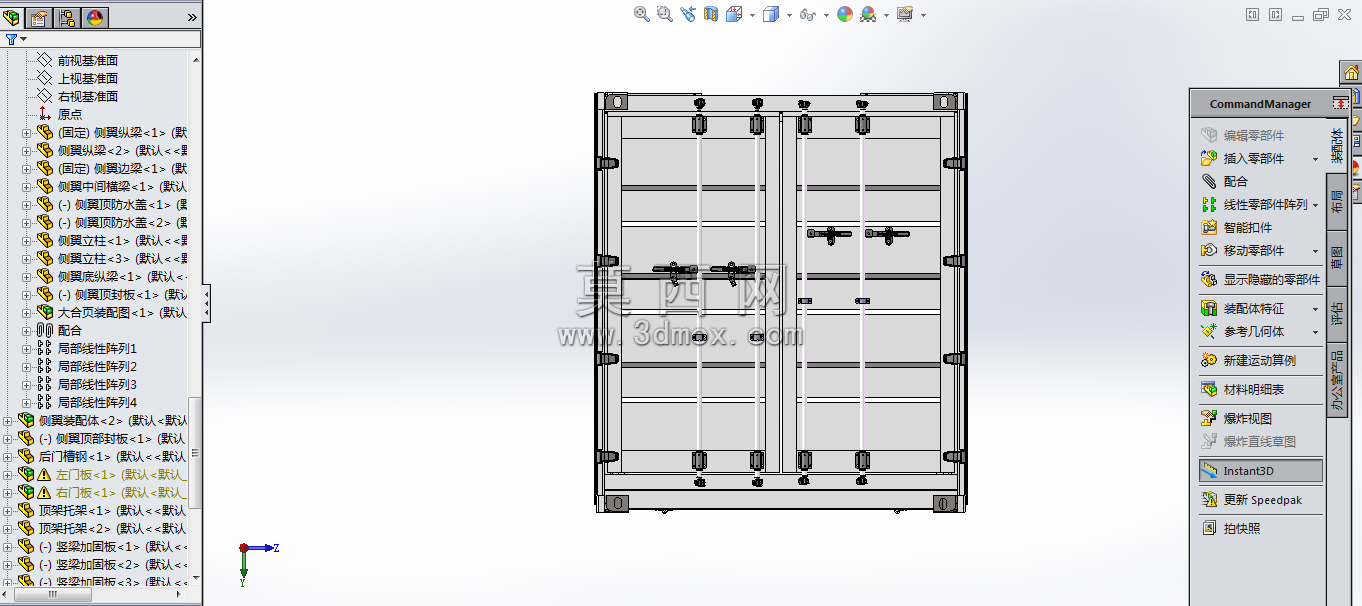This screenshot has width=1362, height=606.
Task: Click the 拍快照 snapshot command
Action: click(1230, 528)
